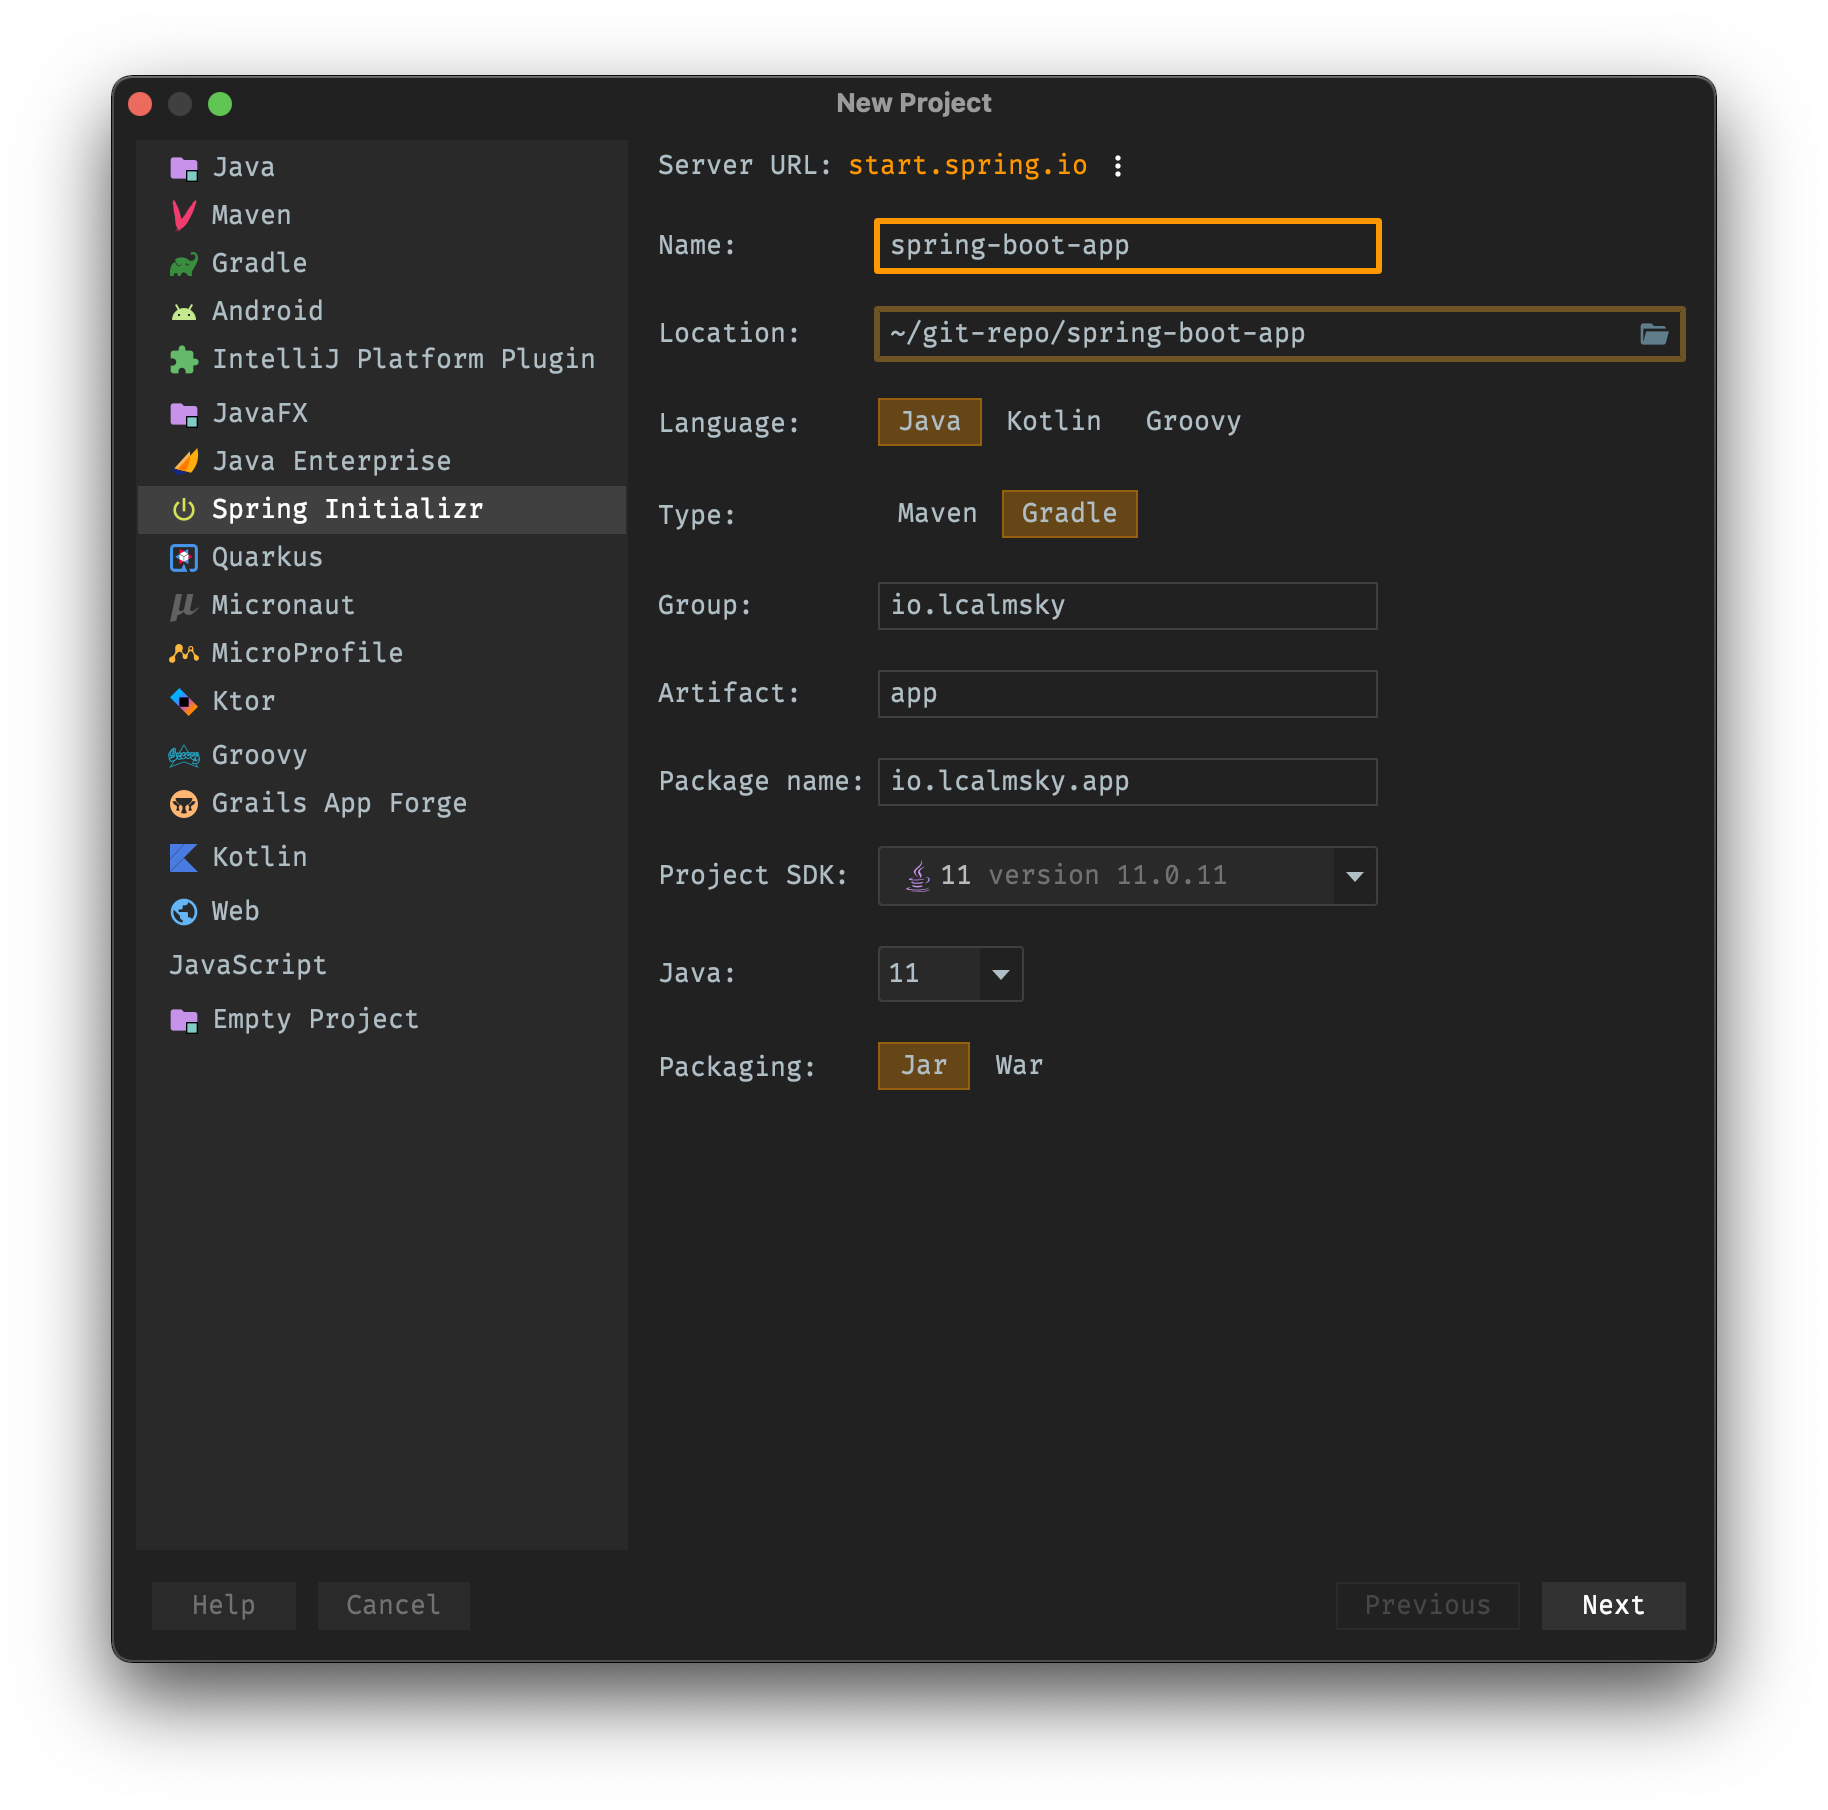This screenshot has width=1828, height=1810.
Task: Click the MicroProfile logo icon
Action: click(x=184, y=654)
